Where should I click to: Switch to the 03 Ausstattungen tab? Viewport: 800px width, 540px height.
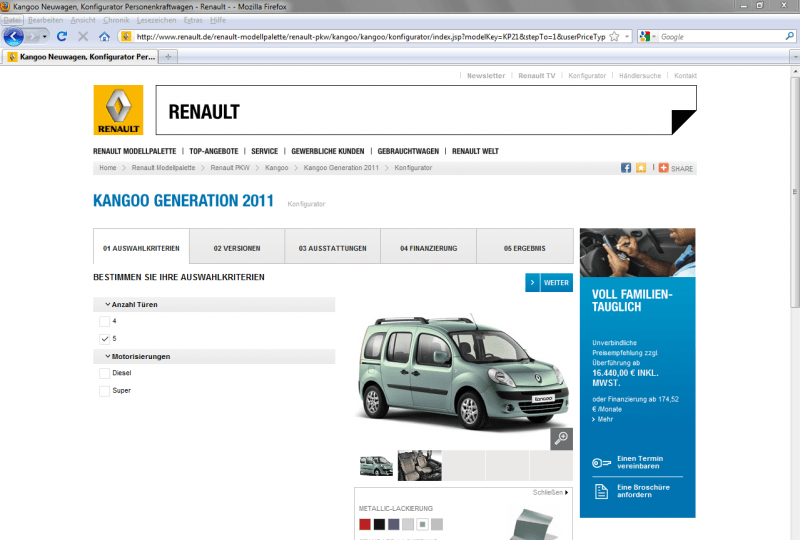(x=333, y=248)
